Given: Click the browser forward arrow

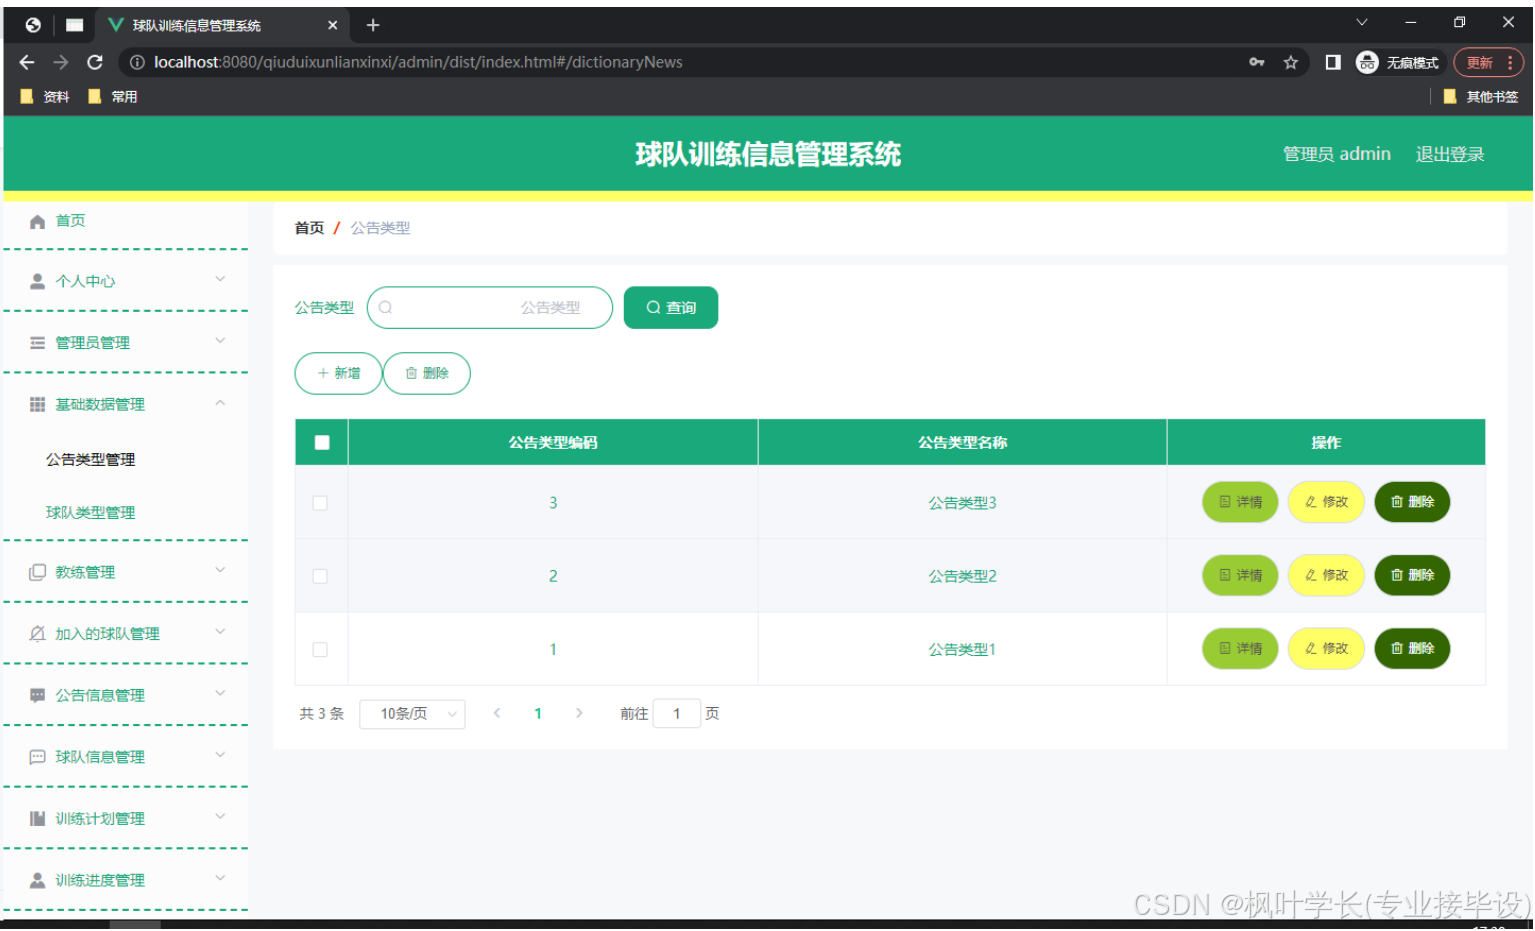Looking at the screenshot, I should (x=61, y=62).
